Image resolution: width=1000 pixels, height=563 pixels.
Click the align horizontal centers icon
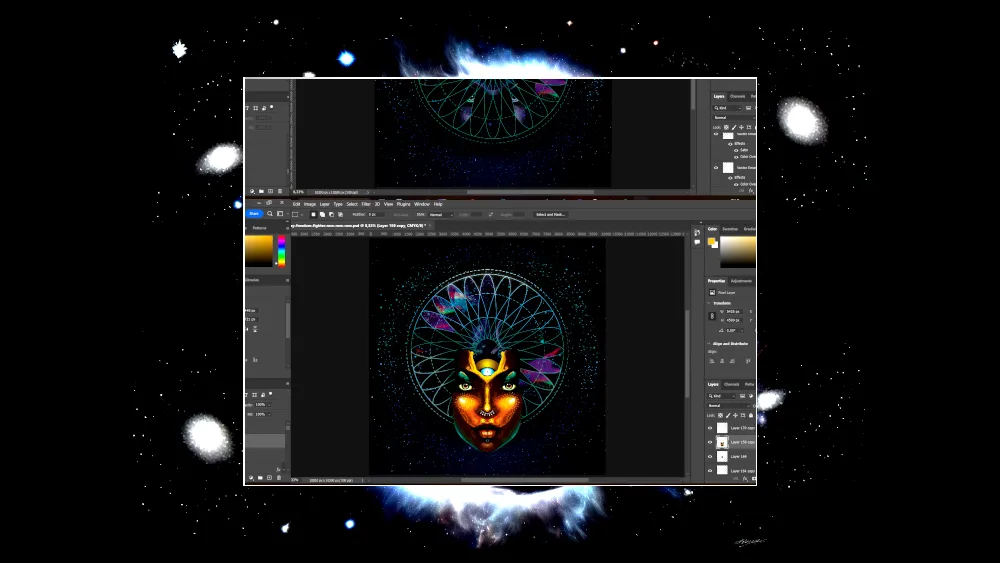click(x=722, y=361)
